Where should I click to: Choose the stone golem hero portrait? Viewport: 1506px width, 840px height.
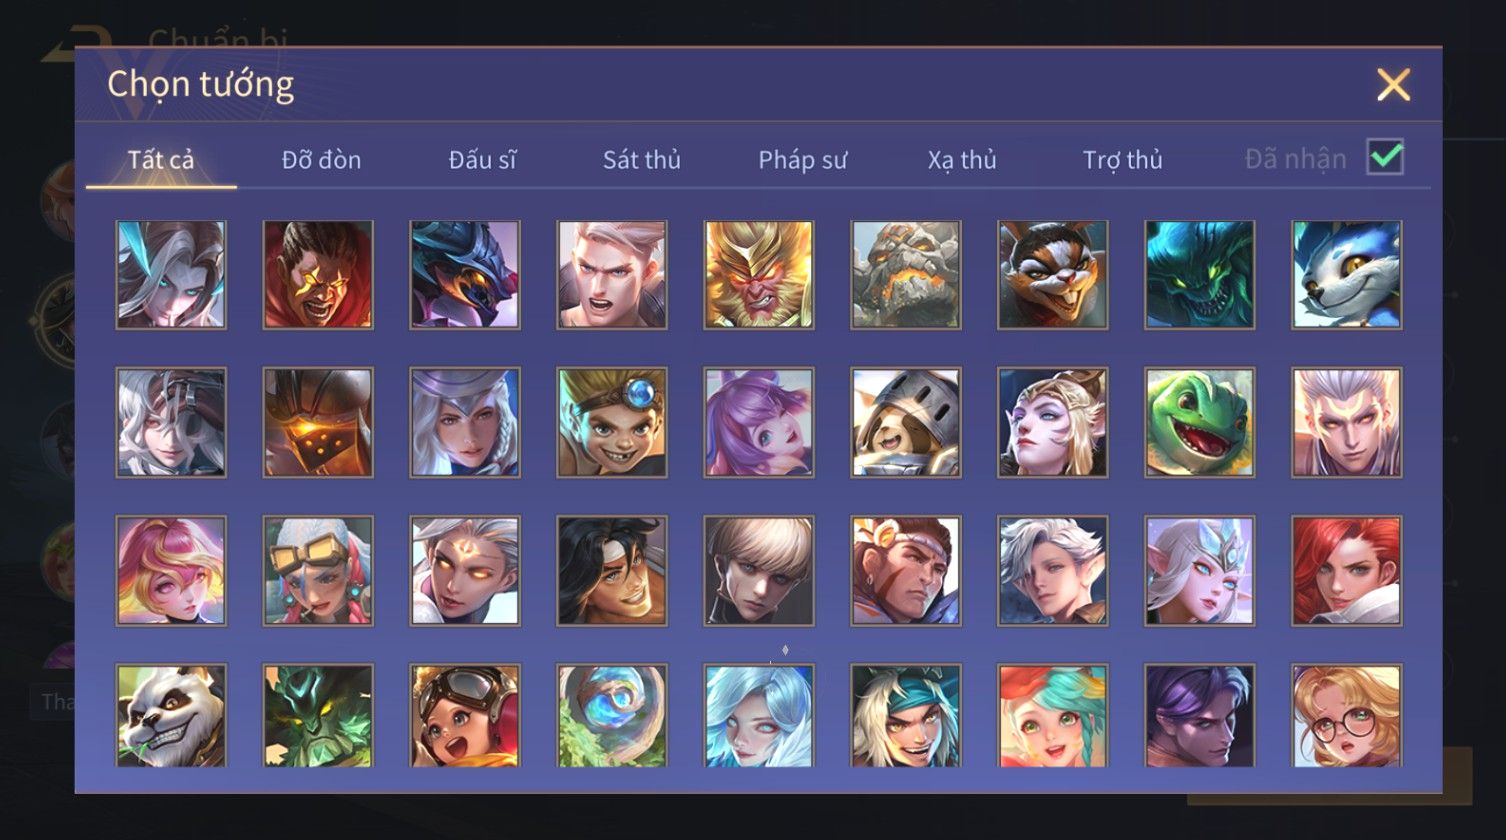coord(906,275)
